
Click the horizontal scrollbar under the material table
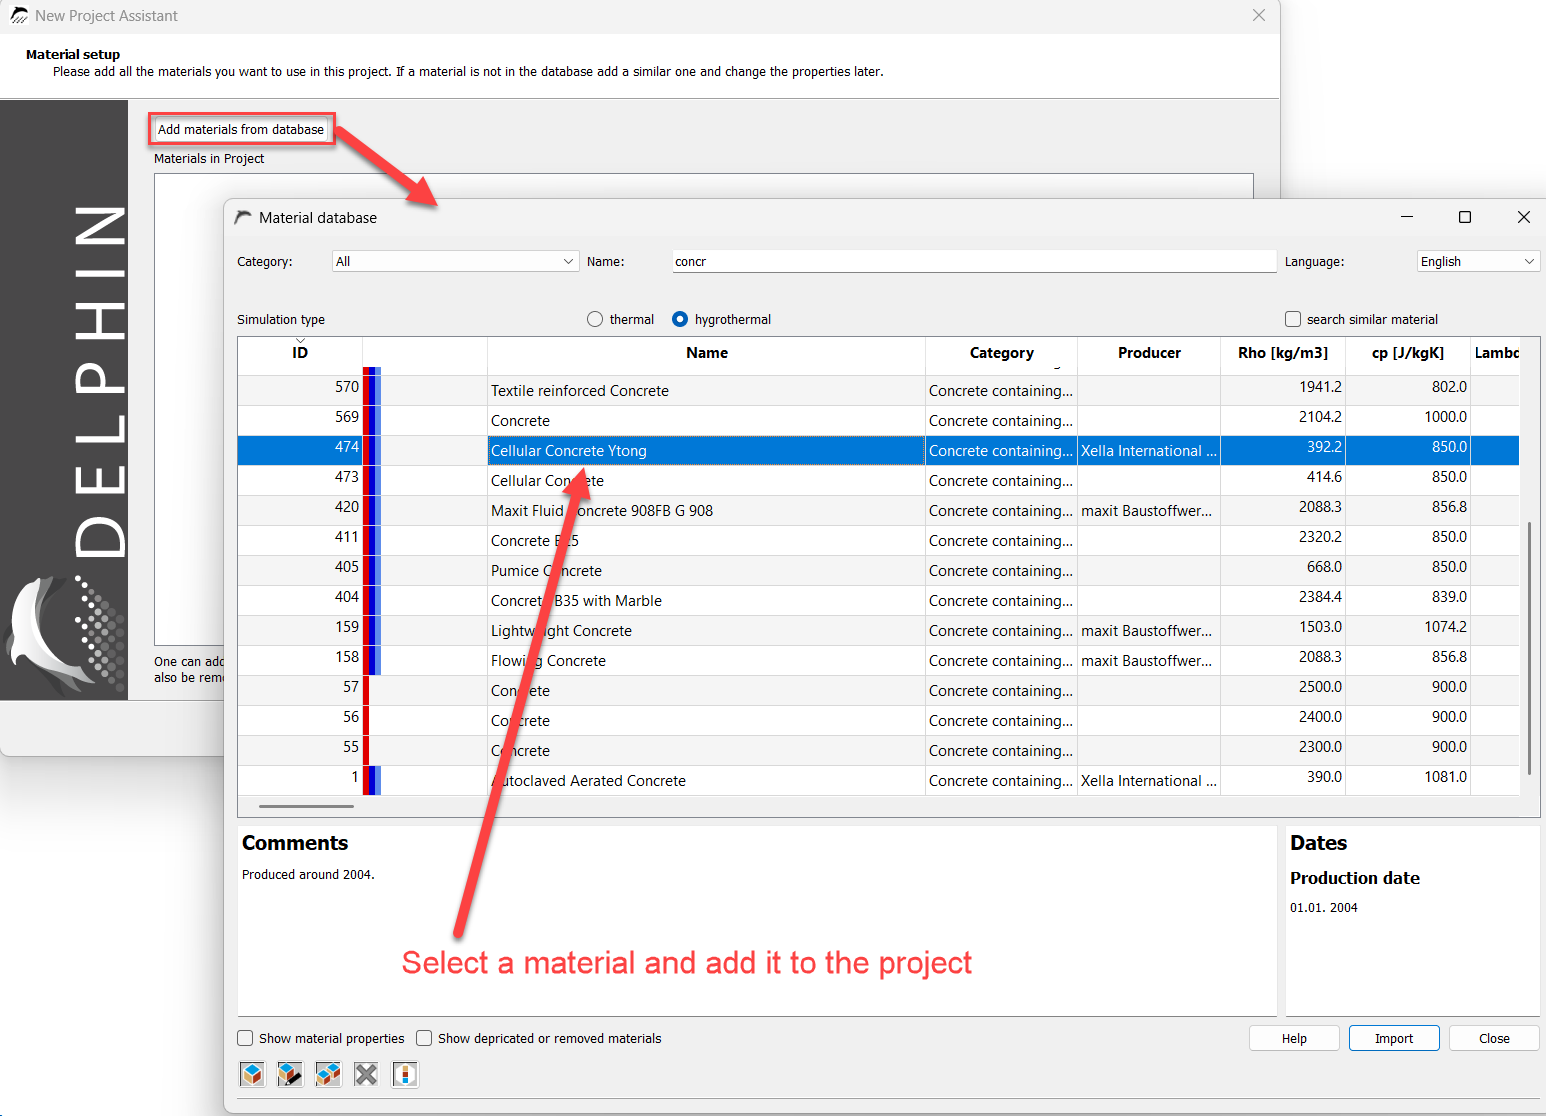tap(306, 806)
